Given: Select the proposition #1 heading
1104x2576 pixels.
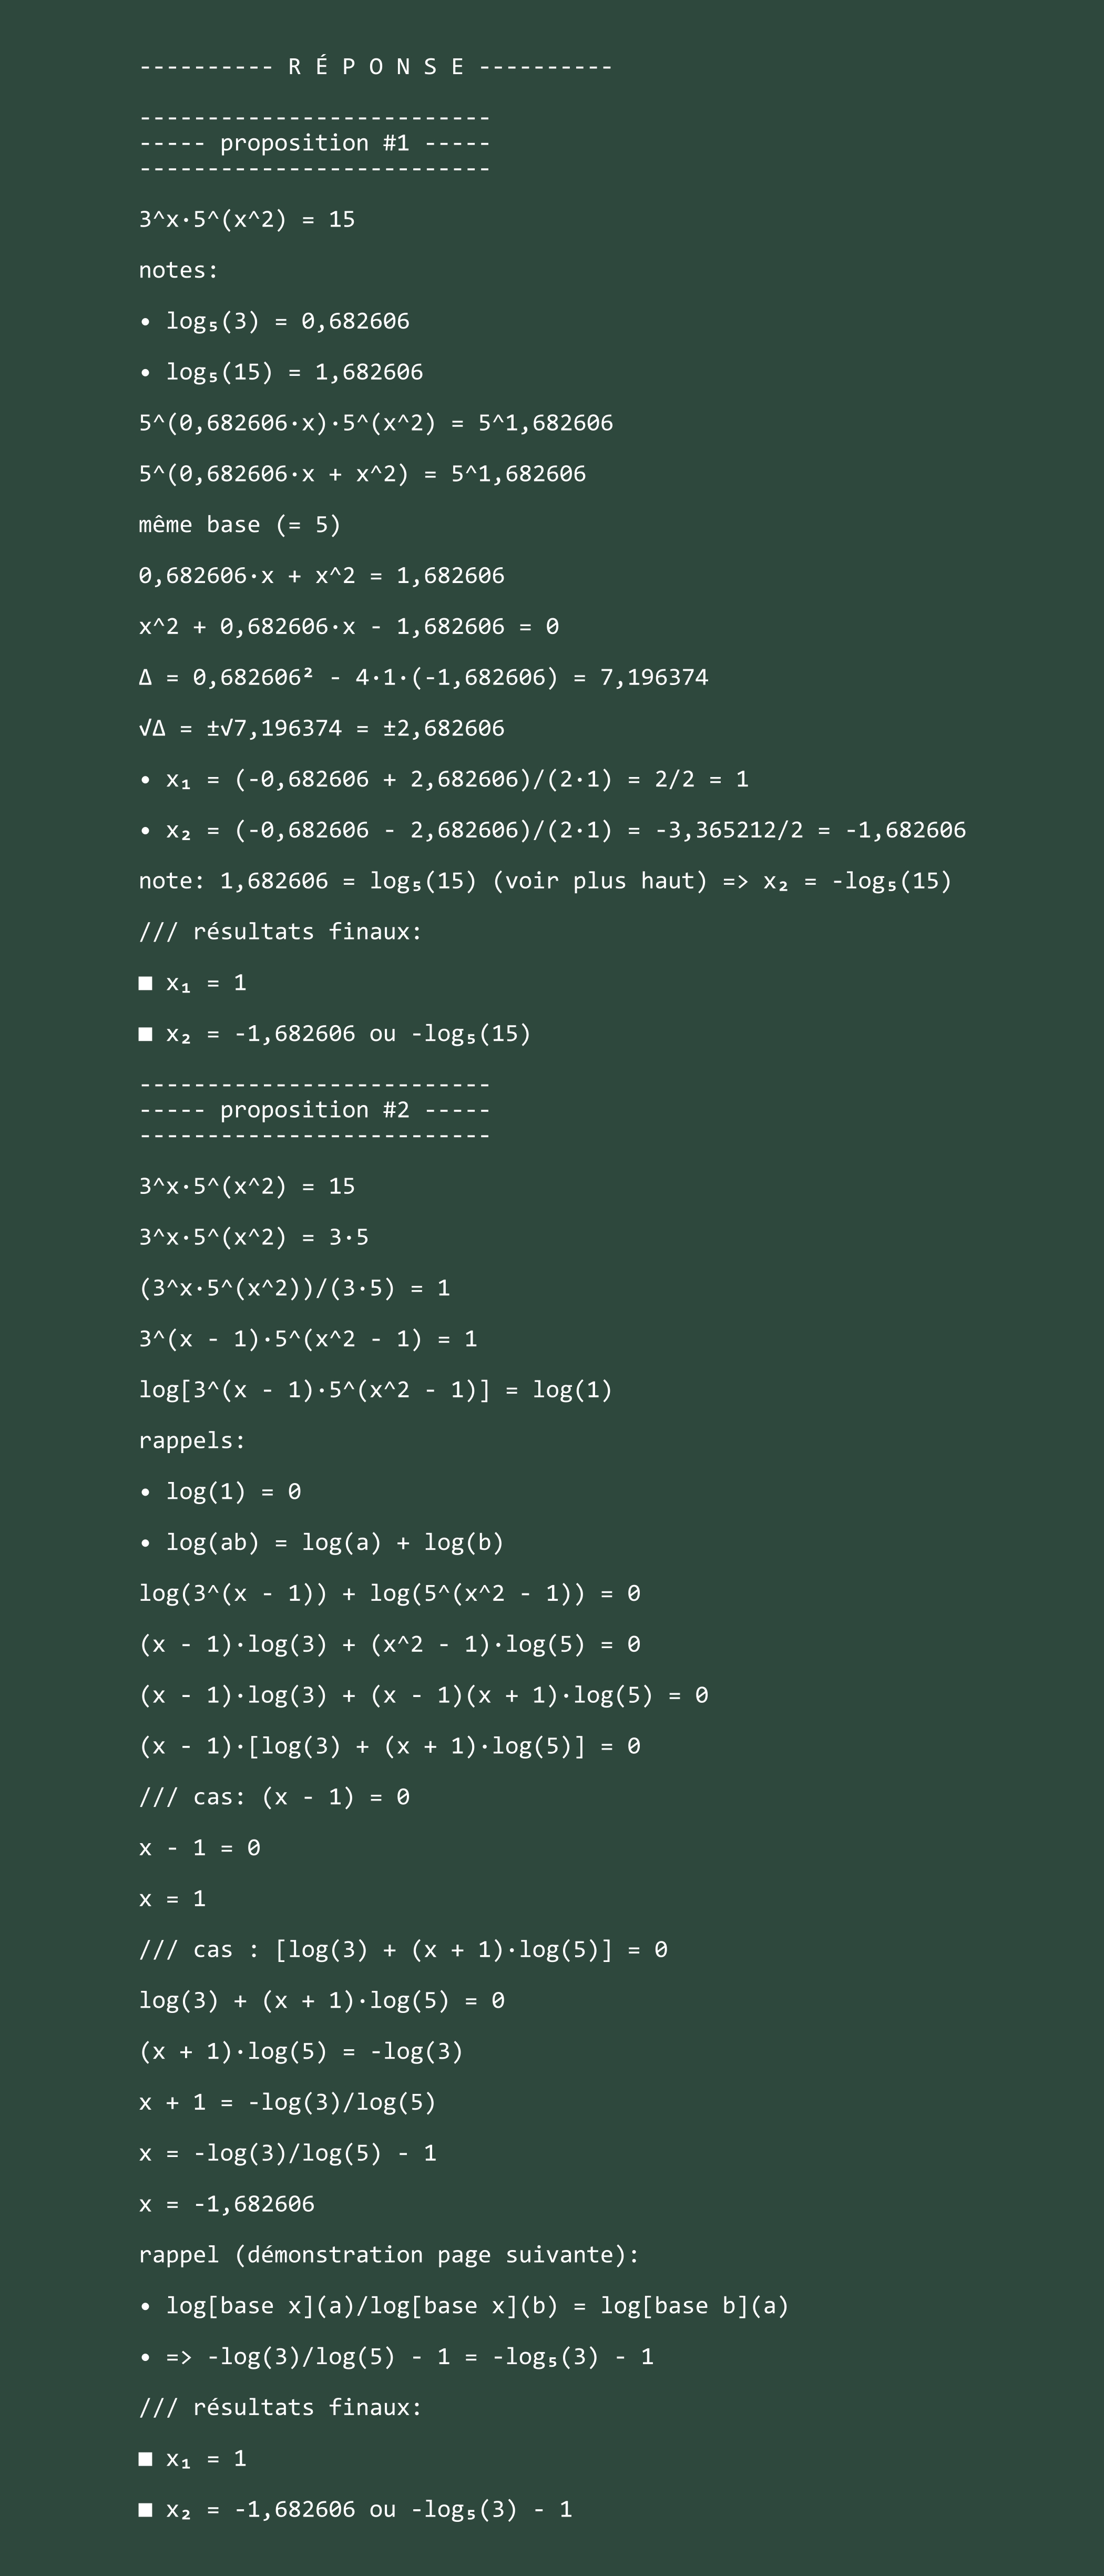Looking at the screenshot, I should [314, 143].
